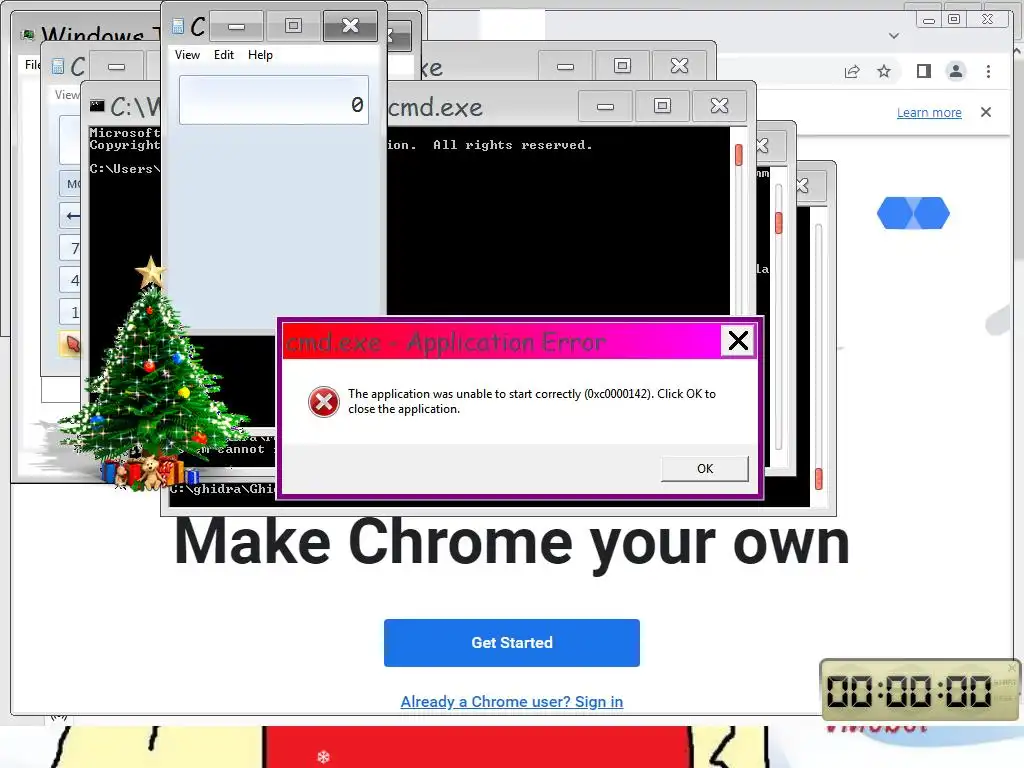
Task: Close the cmd.exe console window
Action: (719, 106)
